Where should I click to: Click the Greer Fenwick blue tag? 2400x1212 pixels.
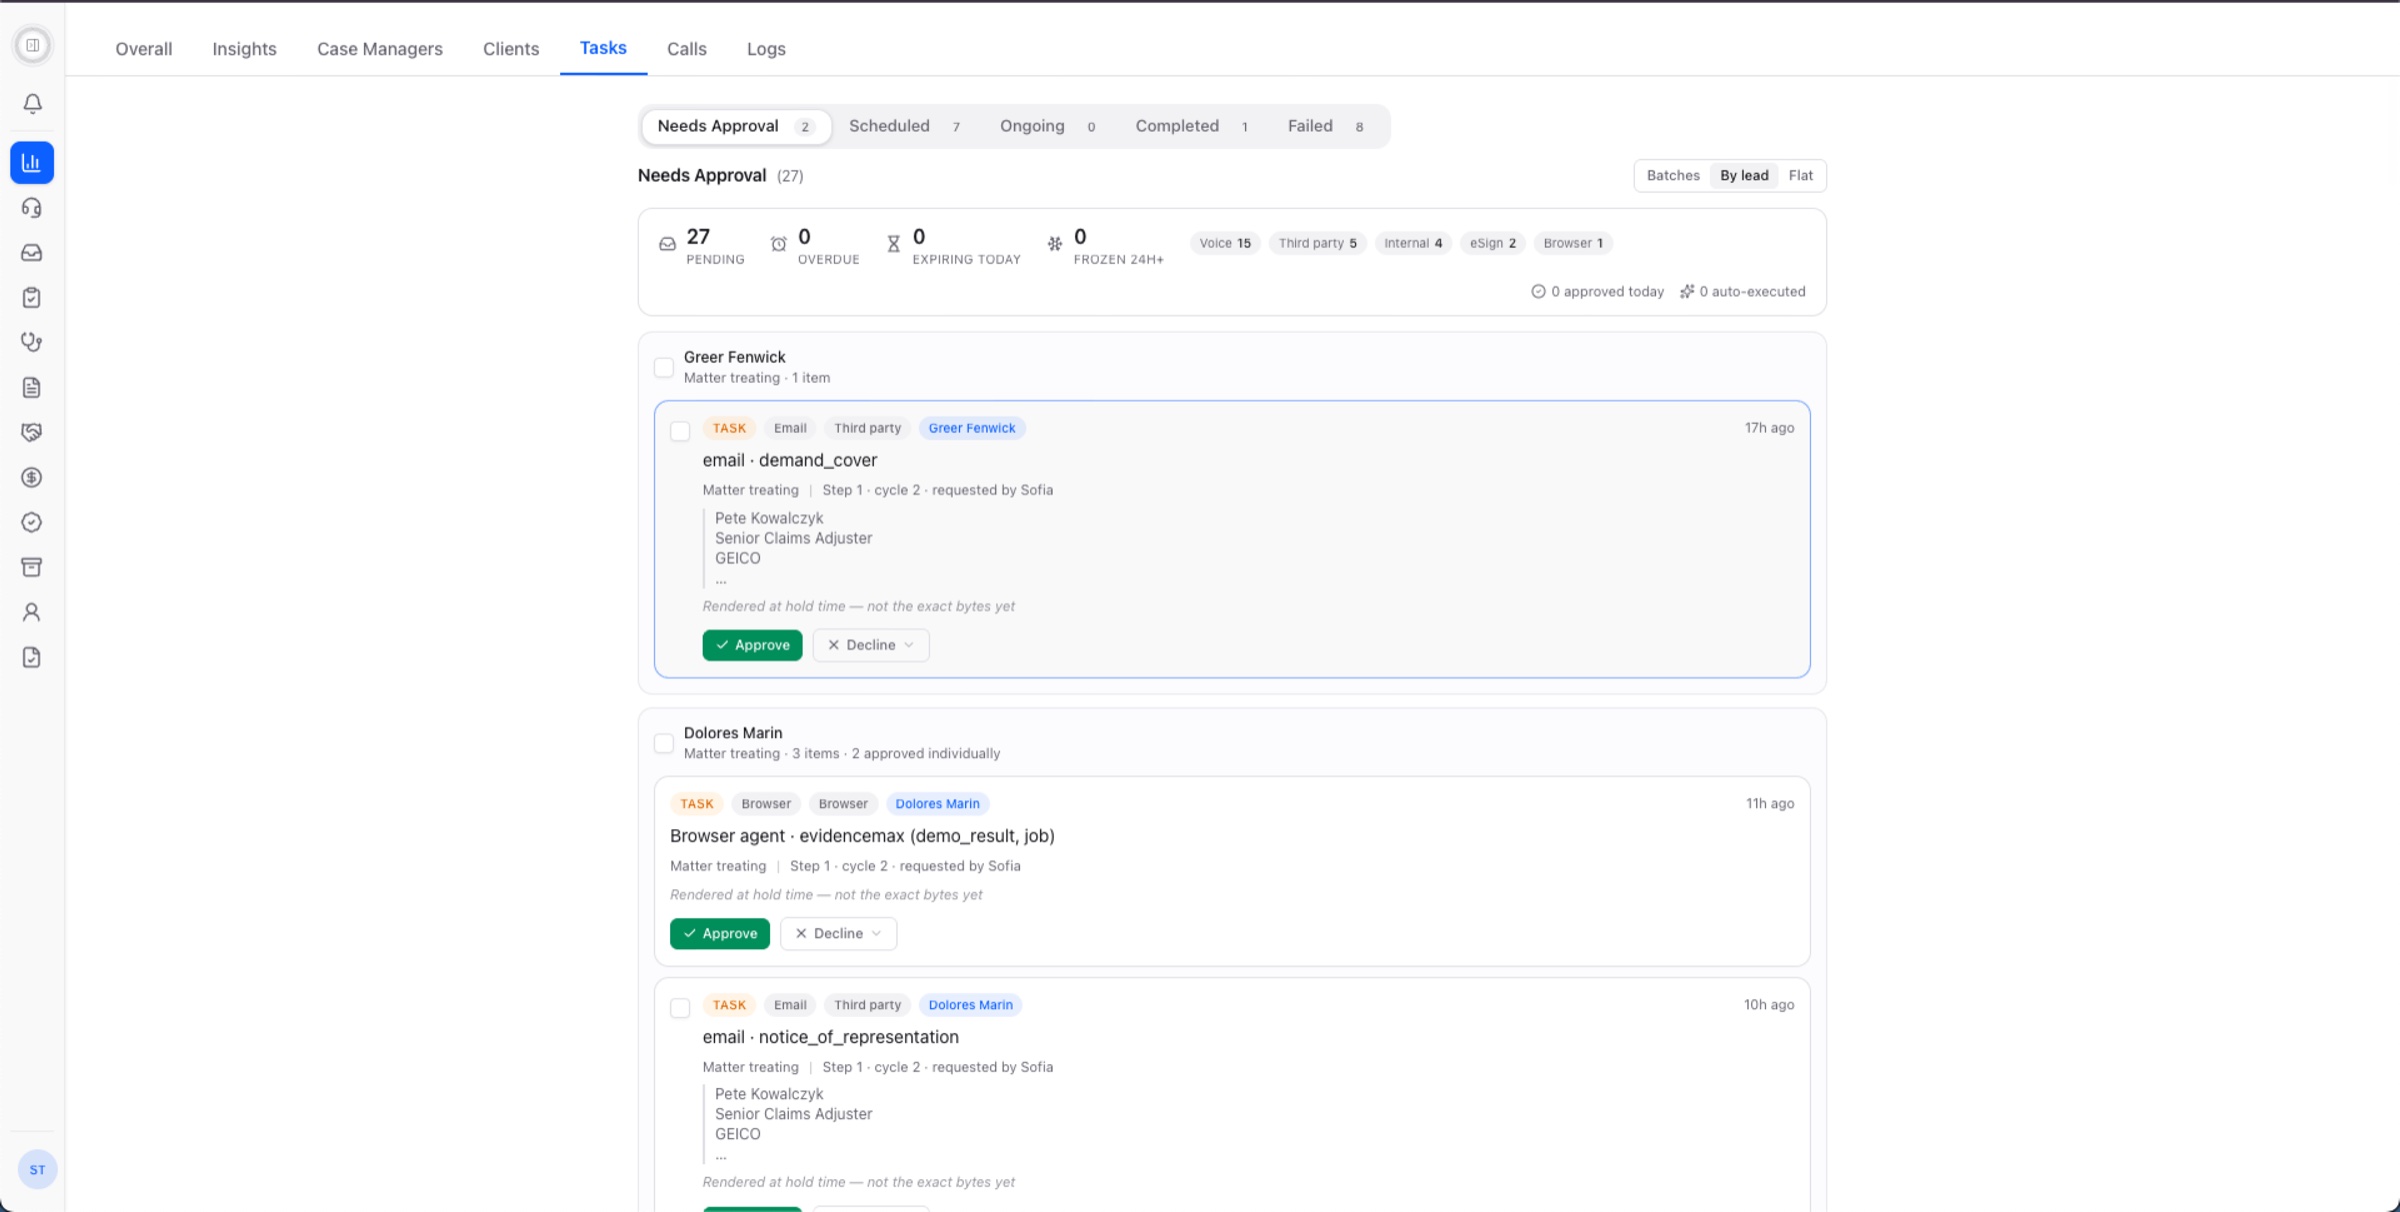[x=972, y=428]
